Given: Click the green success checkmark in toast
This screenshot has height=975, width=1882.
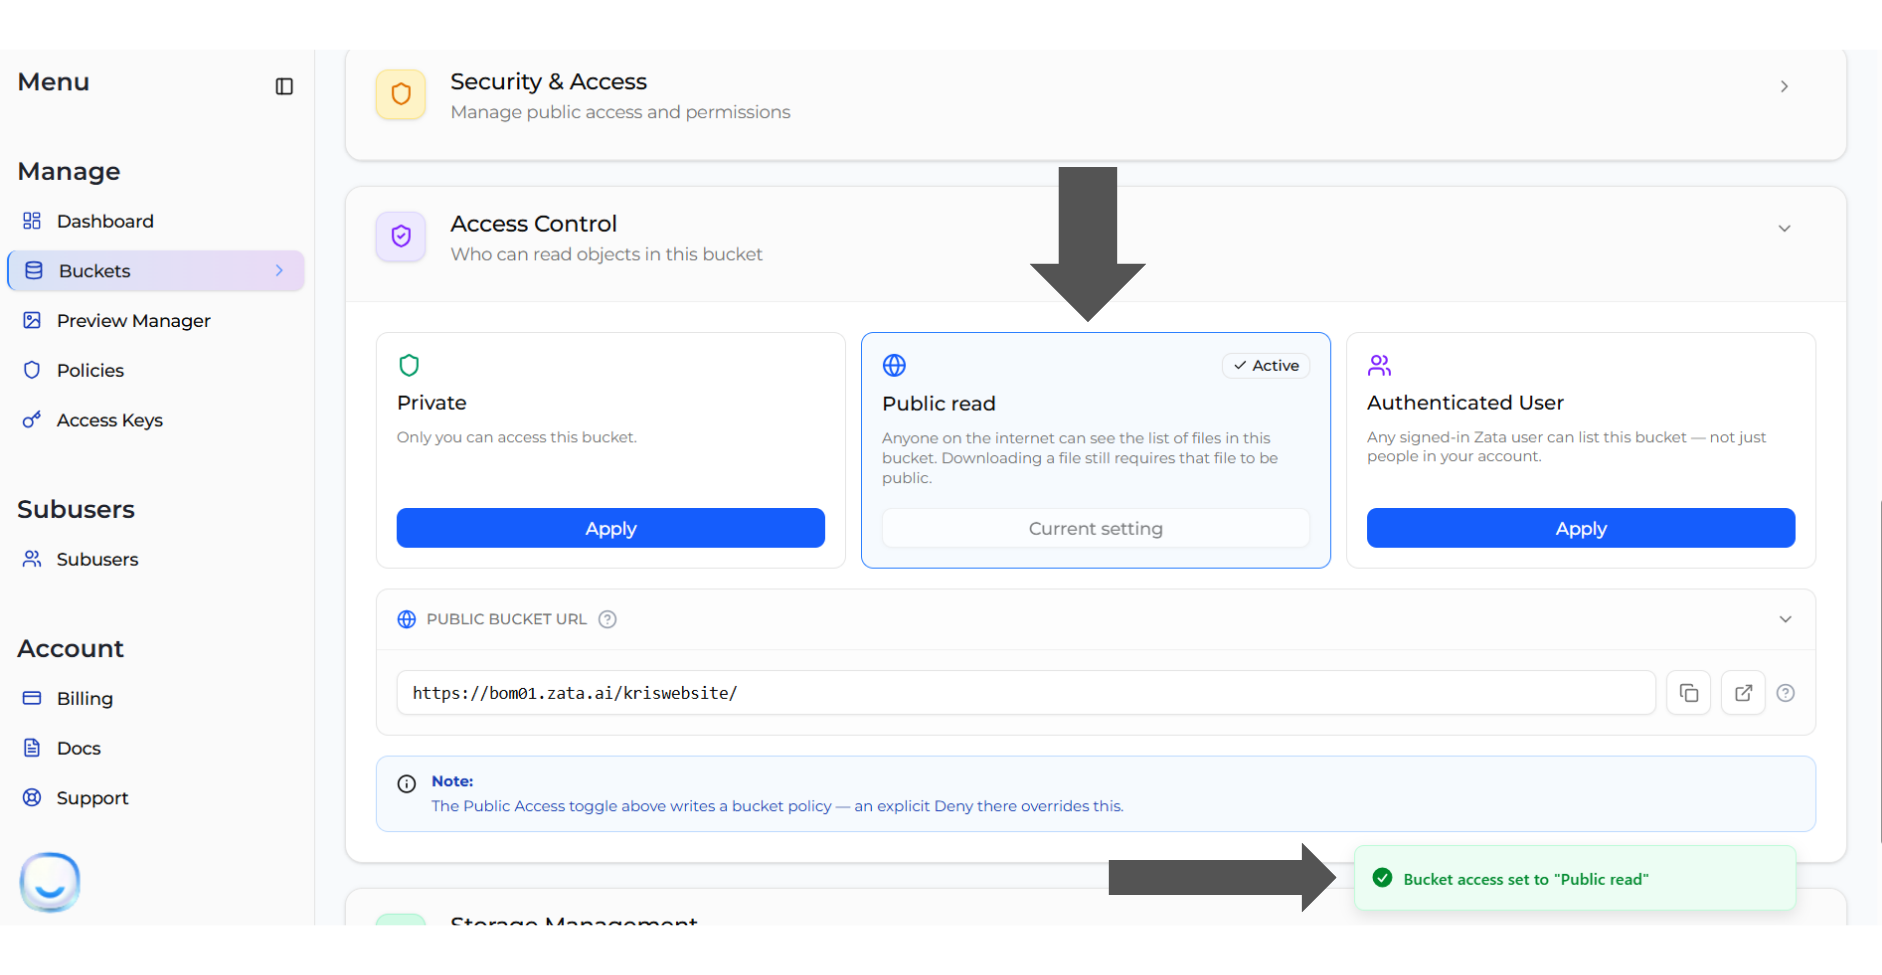Looking at the screenshot, I should (1383, 878).
